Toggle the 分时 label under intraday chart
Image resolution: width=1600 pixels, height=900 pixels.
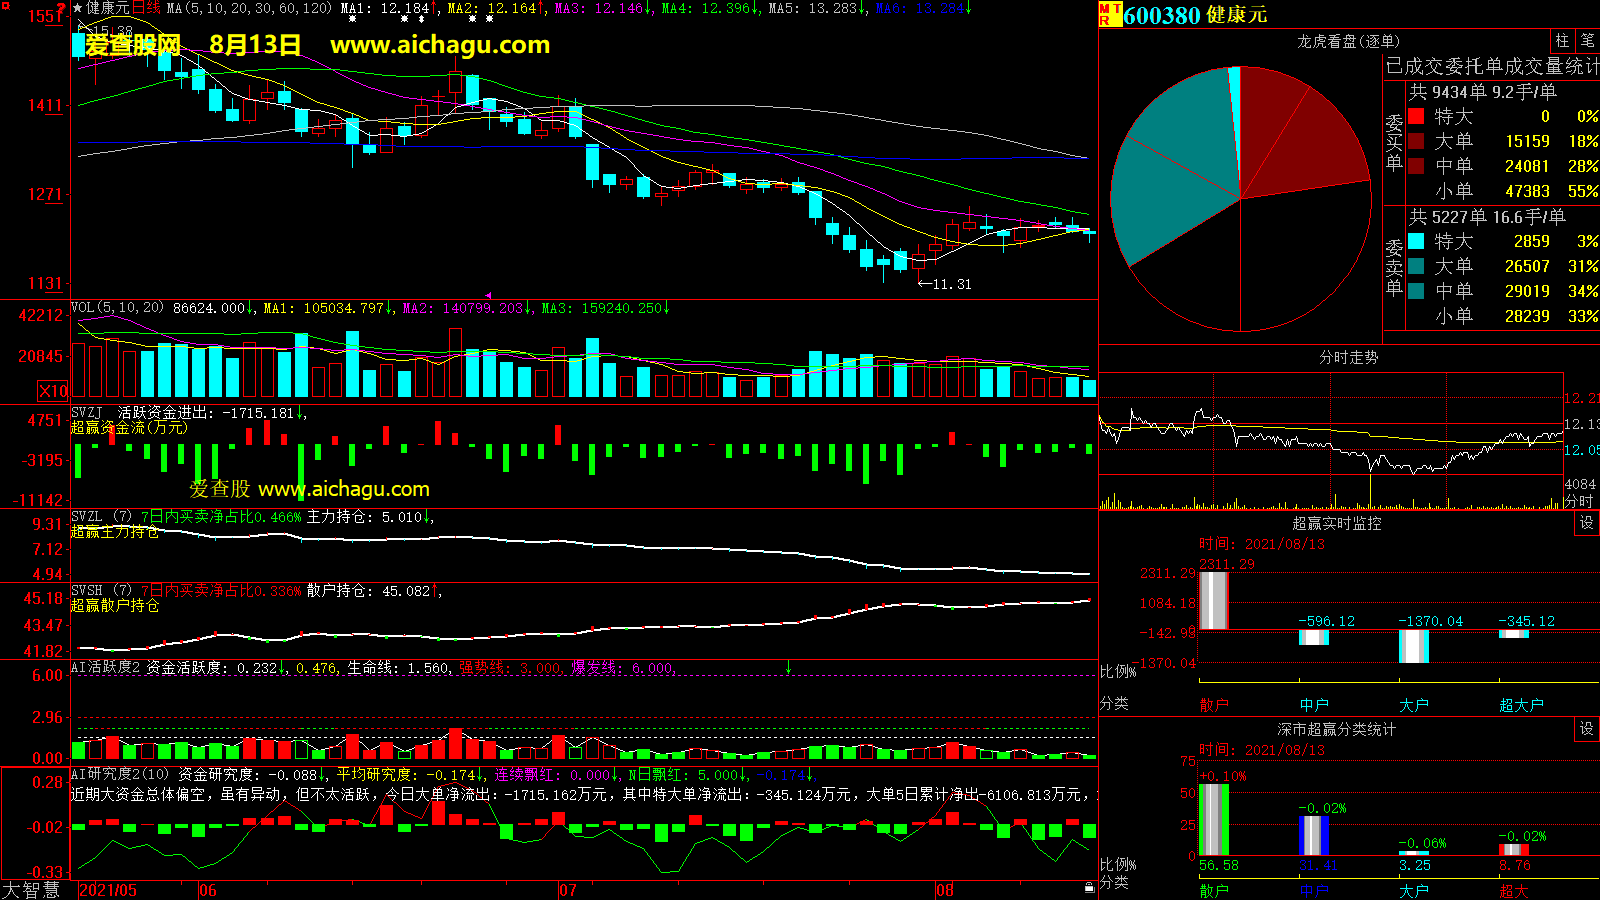click(x=1578, y=500)
